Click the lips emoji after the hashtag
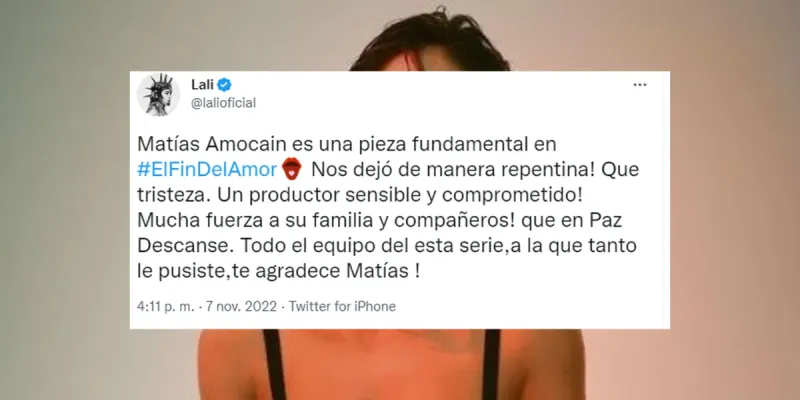Viewport: 800px width, 400px height. pos(292,169)
